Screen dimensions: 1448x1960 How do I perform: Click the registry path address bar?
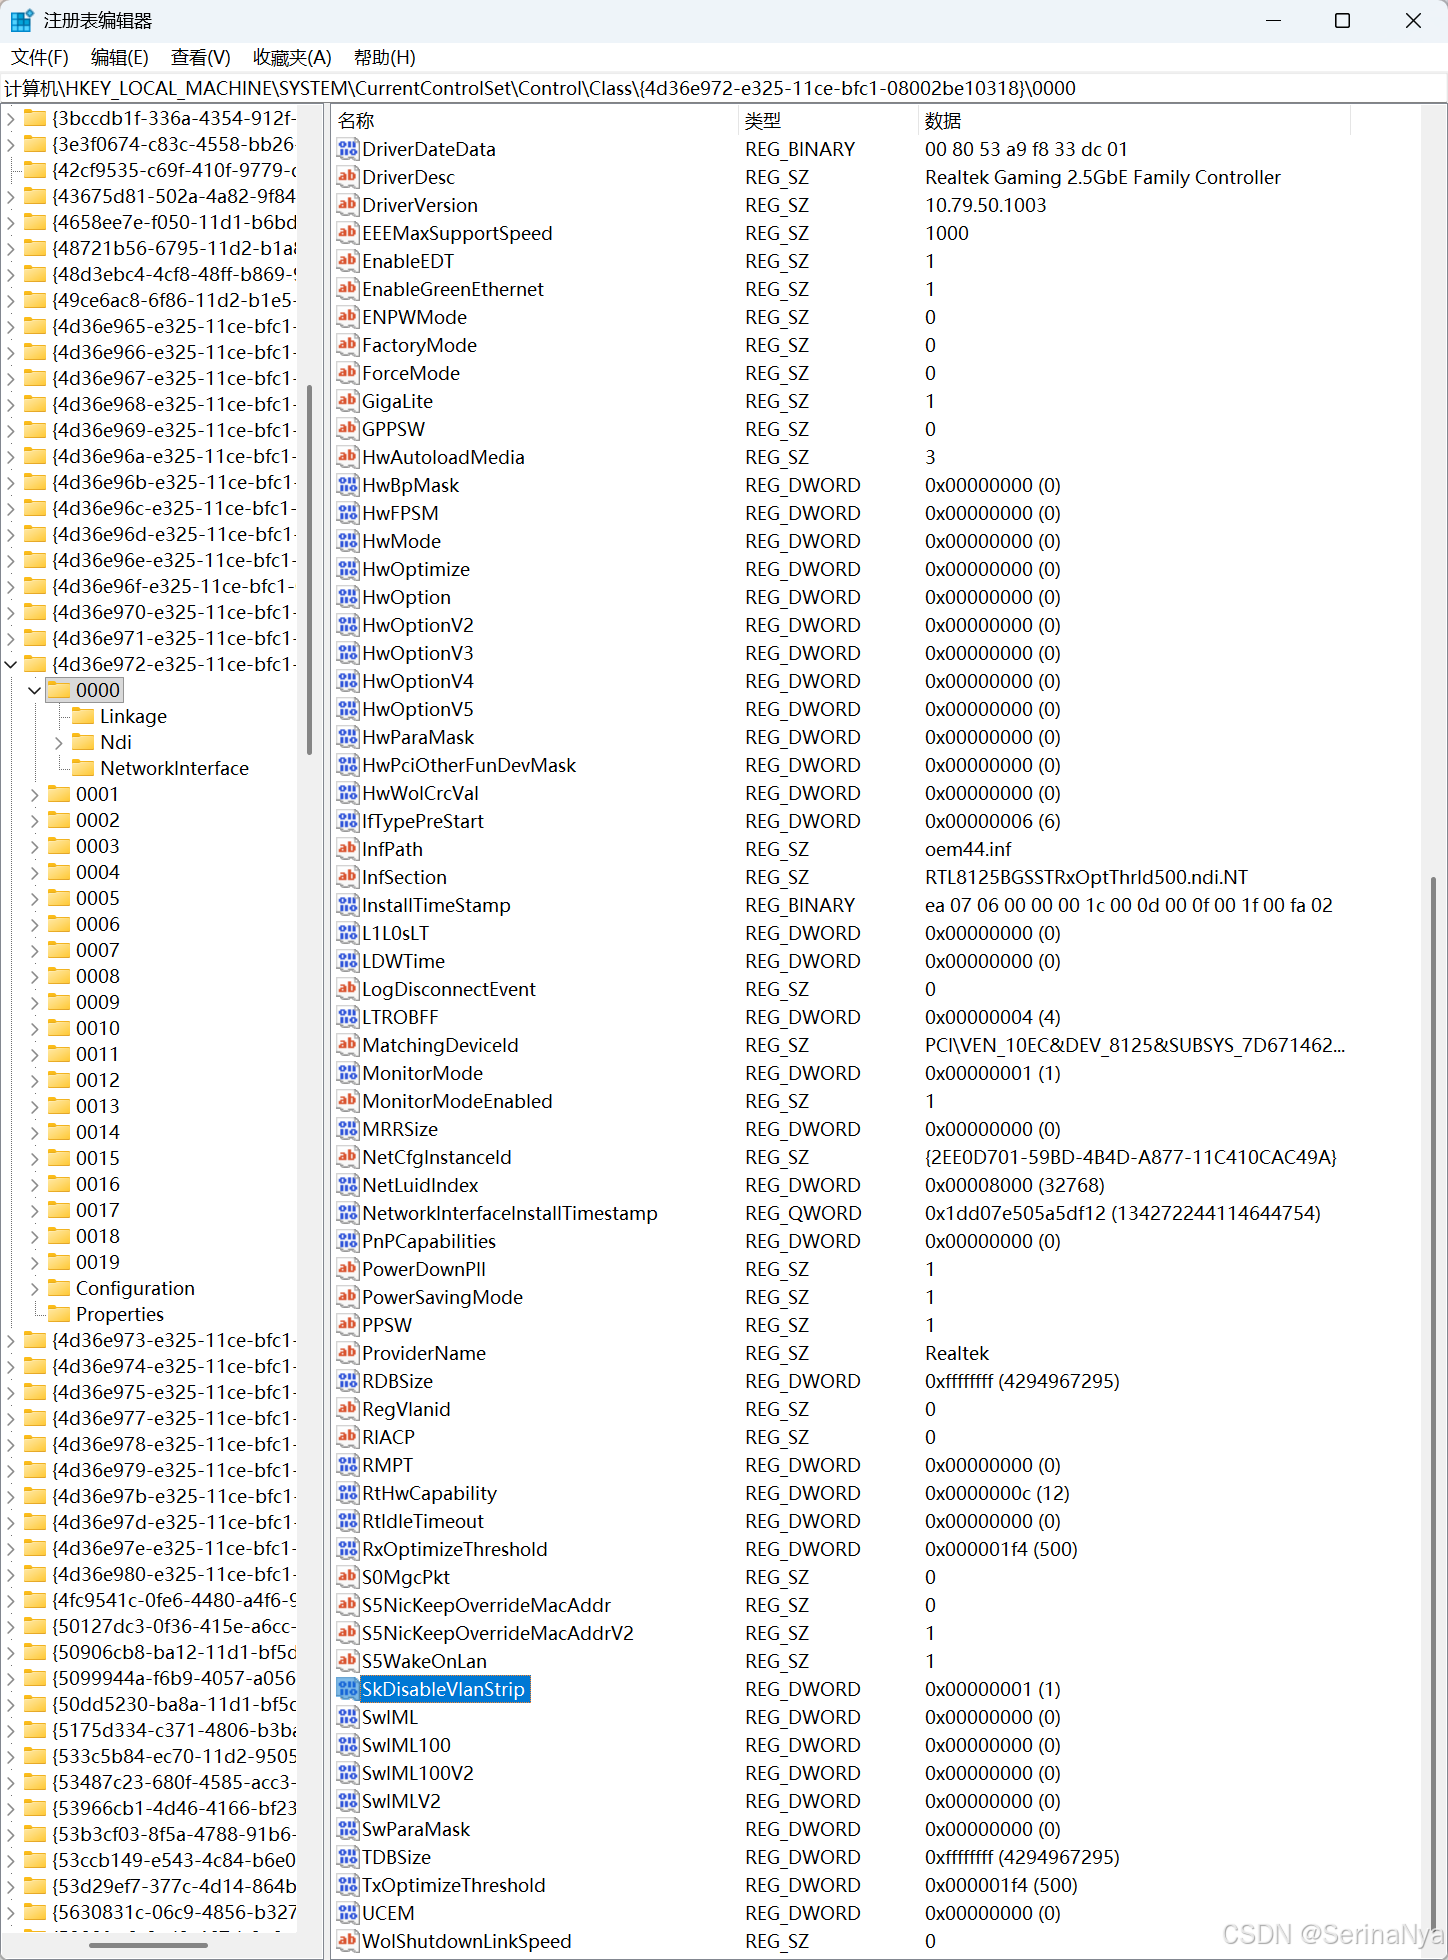[x=724, y=88]
